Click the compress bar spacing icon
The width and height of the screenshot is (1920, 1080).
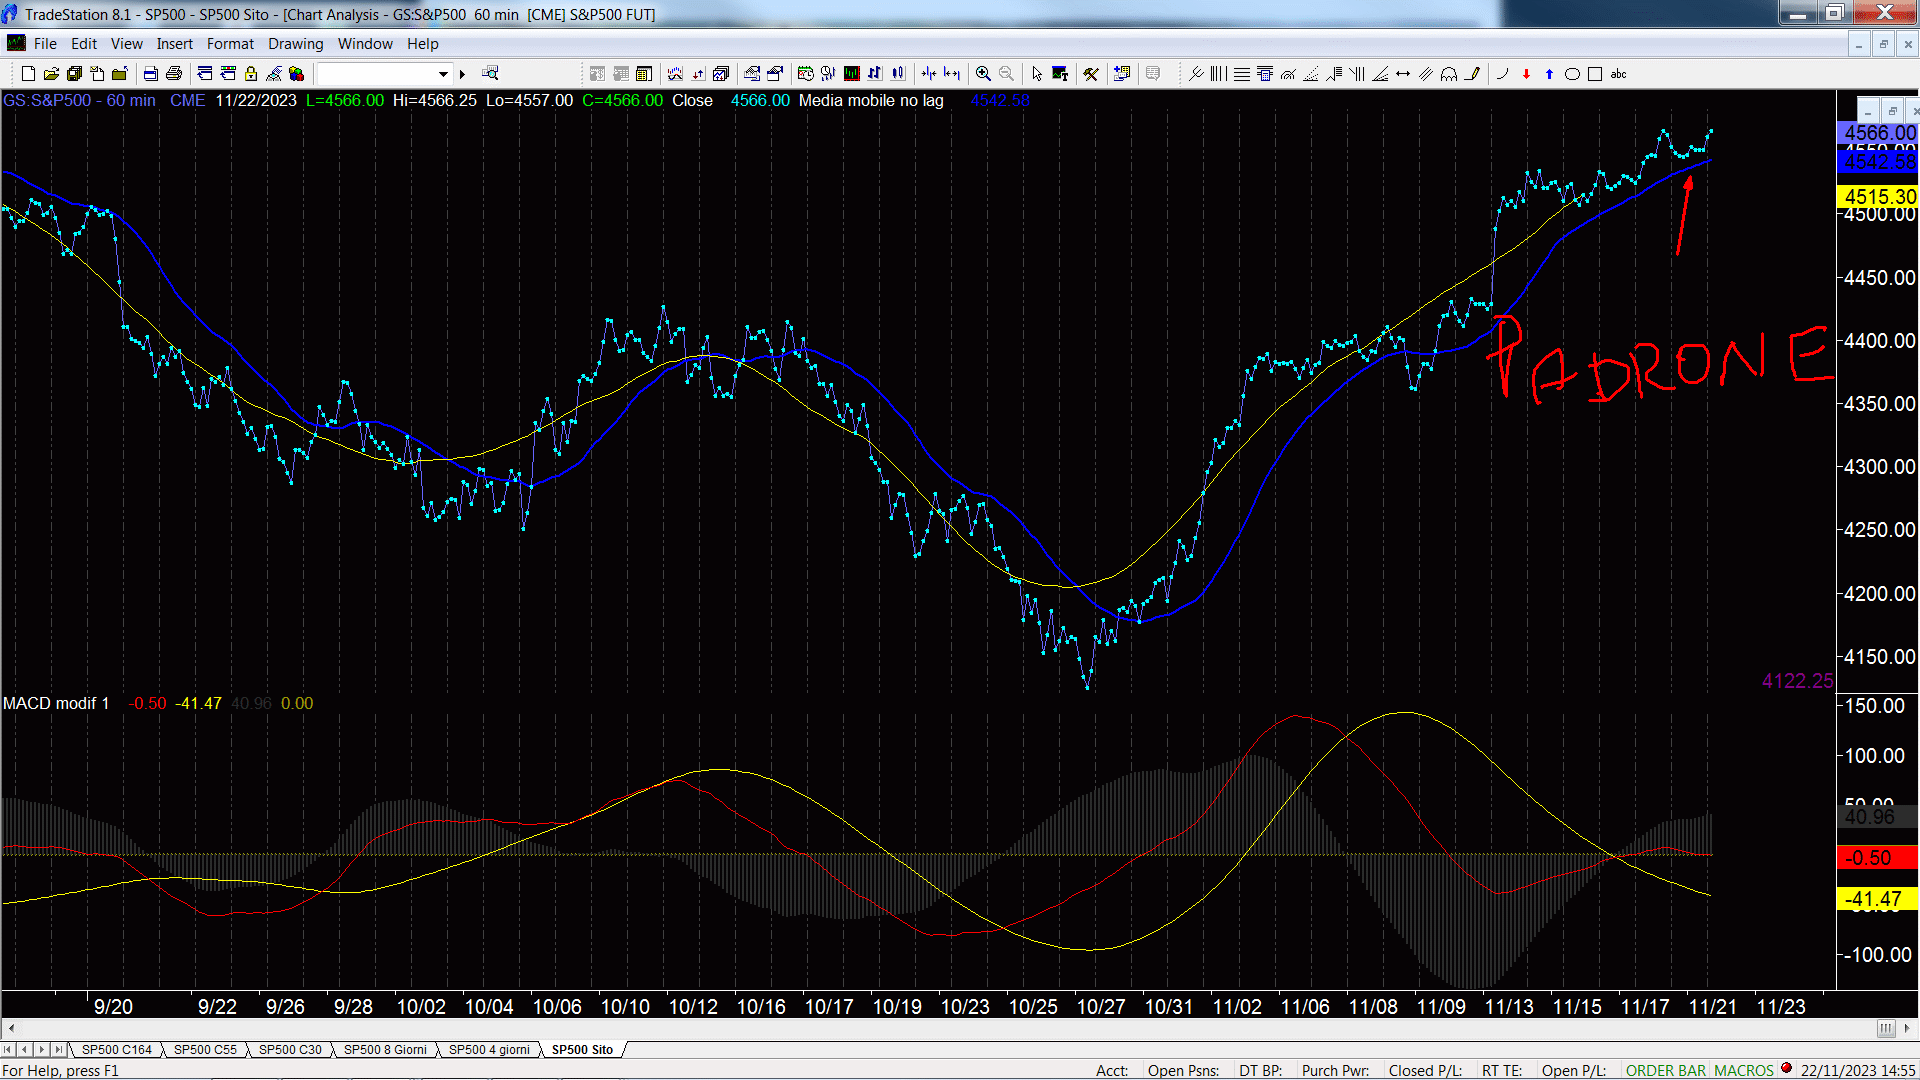[x=929, y=73]
